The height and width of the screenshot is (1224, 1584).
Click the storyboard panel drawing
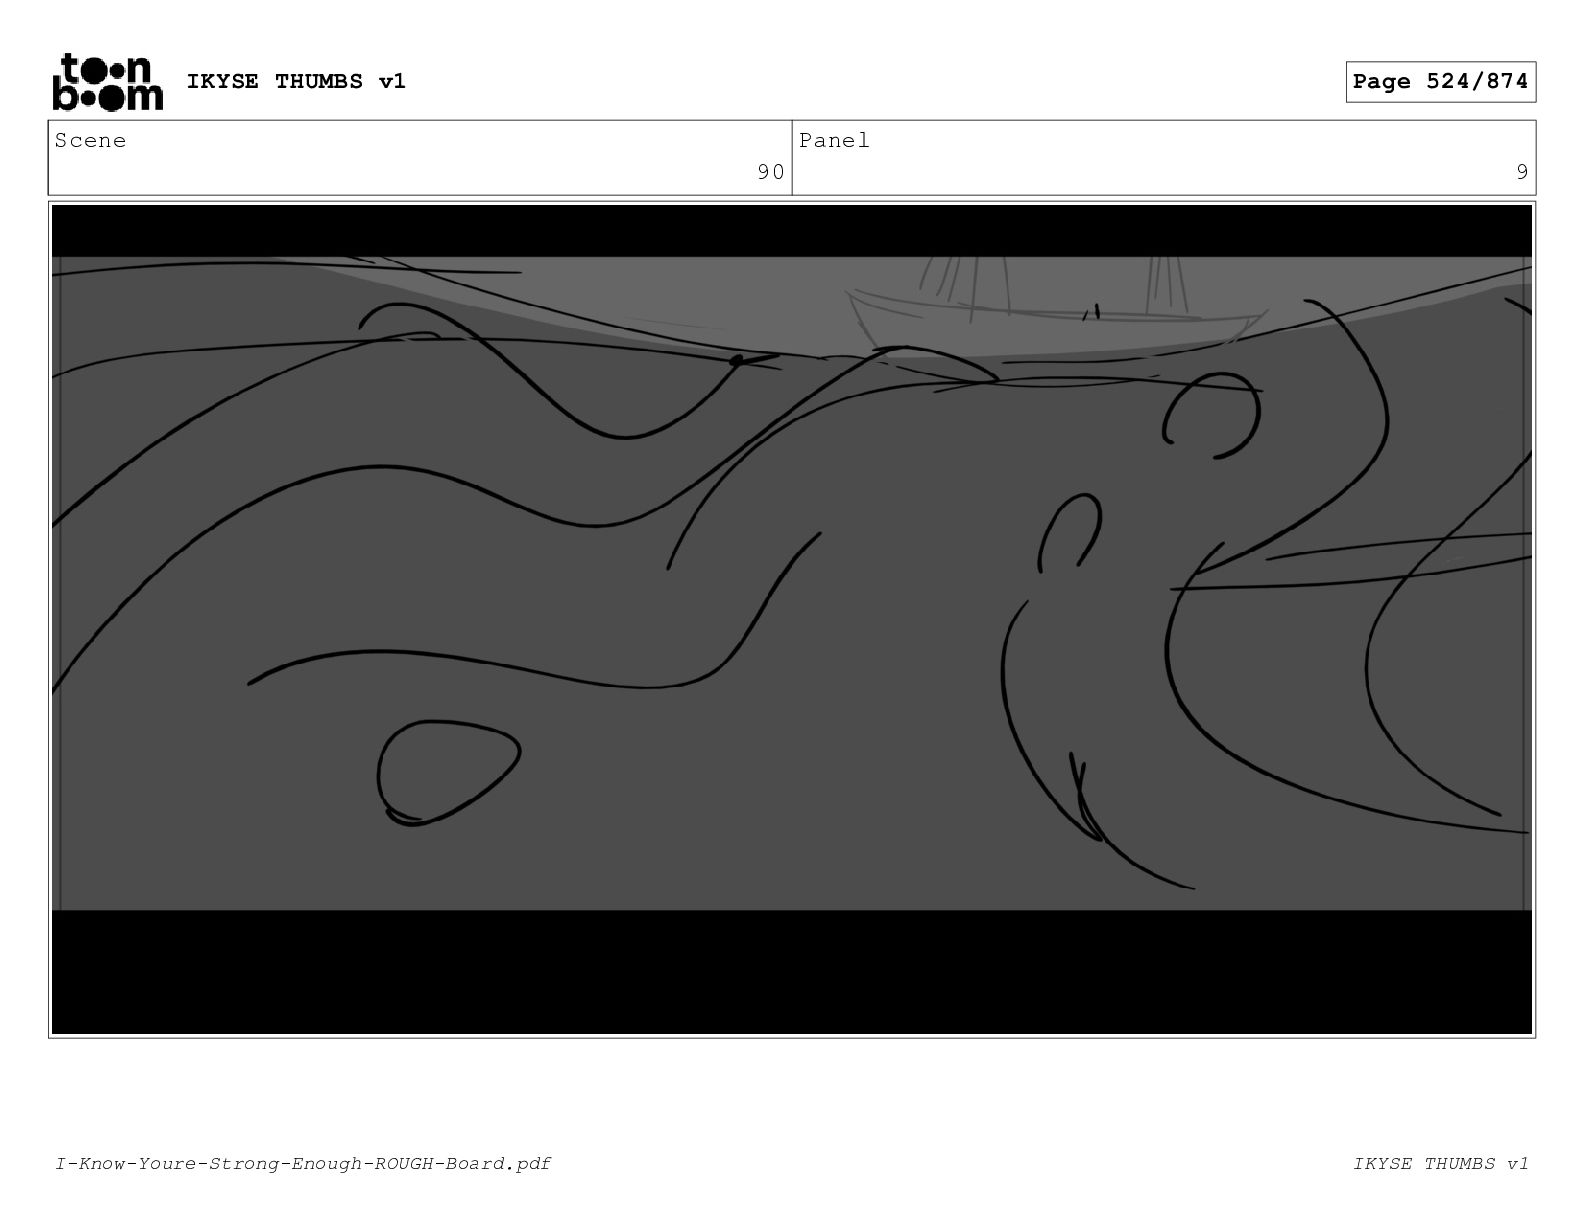[792, 619]
